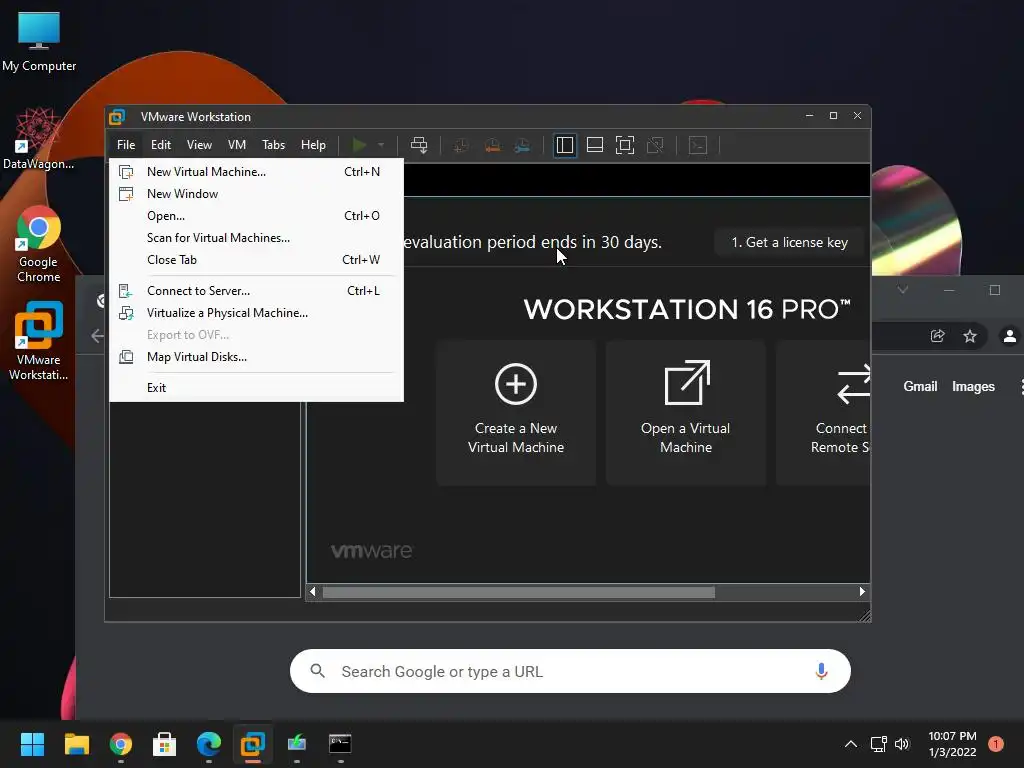Screen dimensions: 1024x768
Task: Open Microsoft Edge from the taskbar
Action: click(208, 744)
